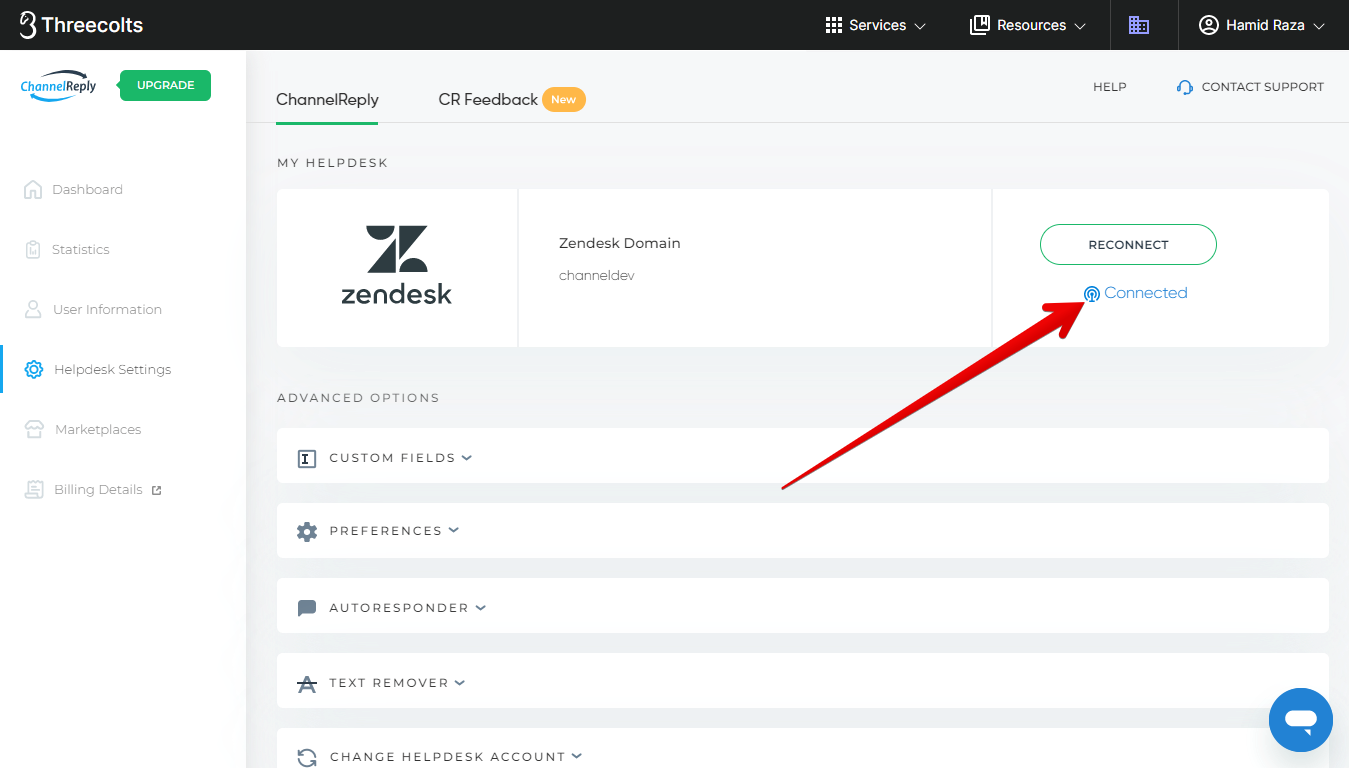Click the My Helpdesk heading

coord(332,162)
